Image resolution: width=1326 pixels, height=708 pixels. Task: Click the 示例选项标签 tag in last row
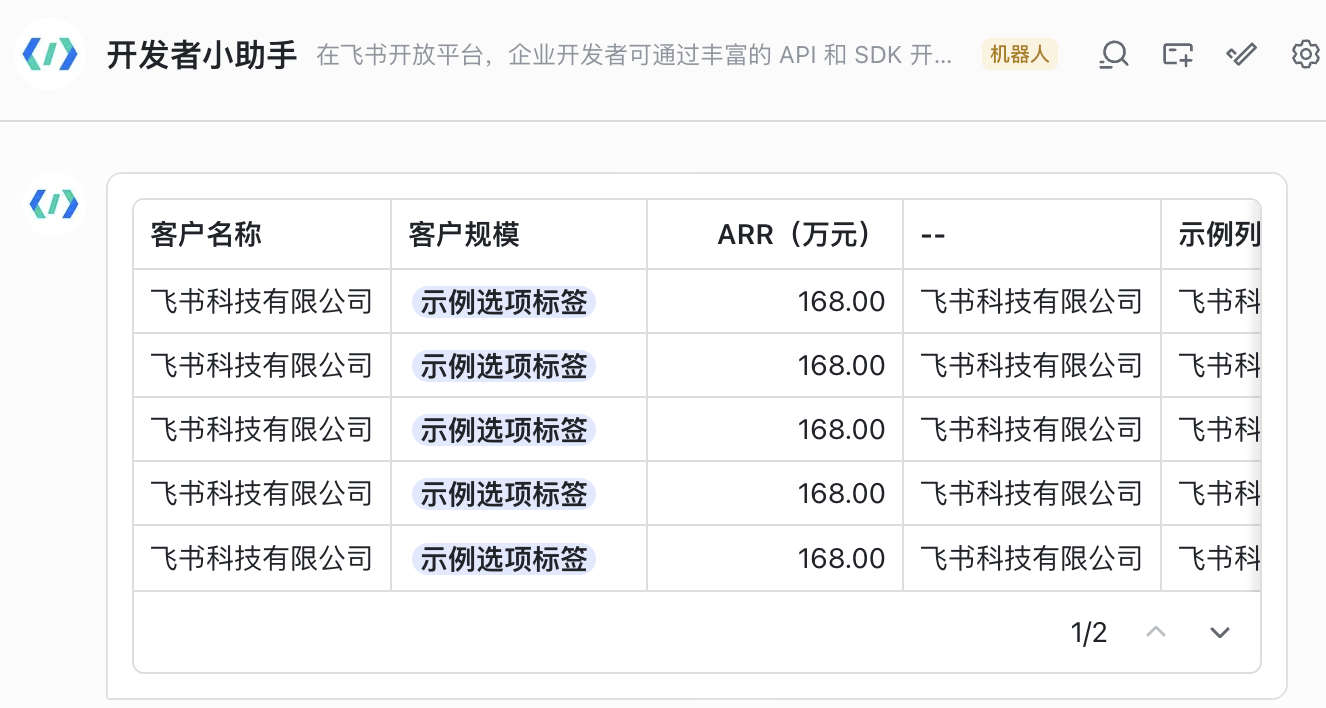coord(504,558)
